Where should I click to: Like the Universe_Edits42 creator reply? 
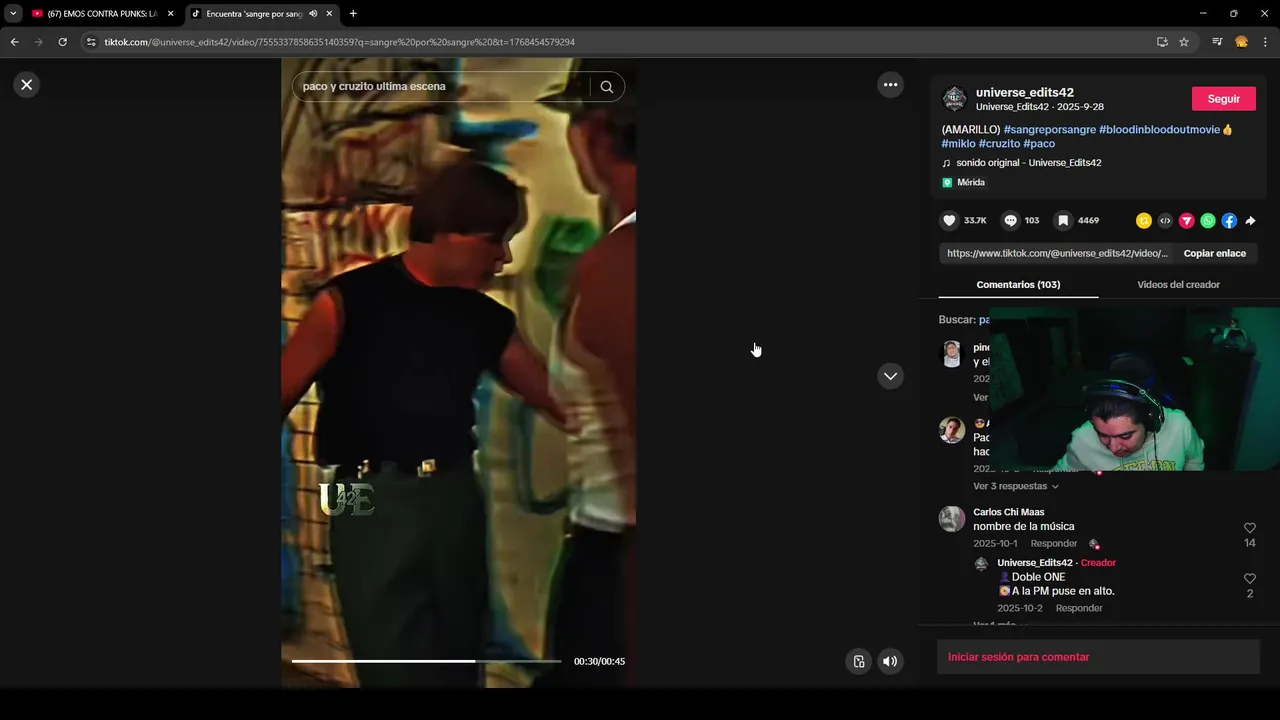[x=1249, y=579]
